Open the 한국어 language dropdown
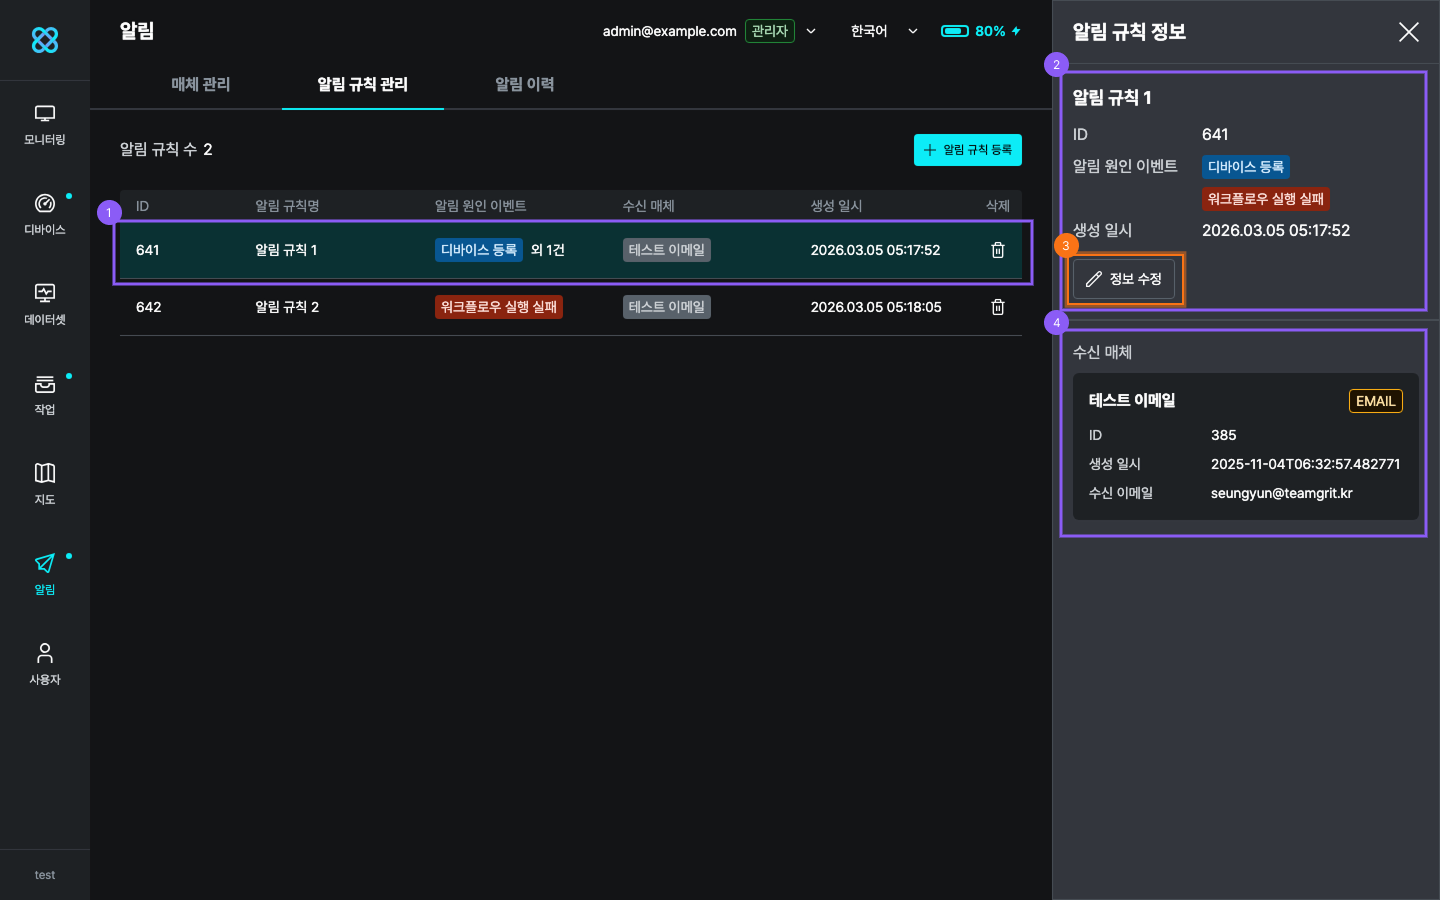This screenshot has width=1440, height=900. pos(883,31)
